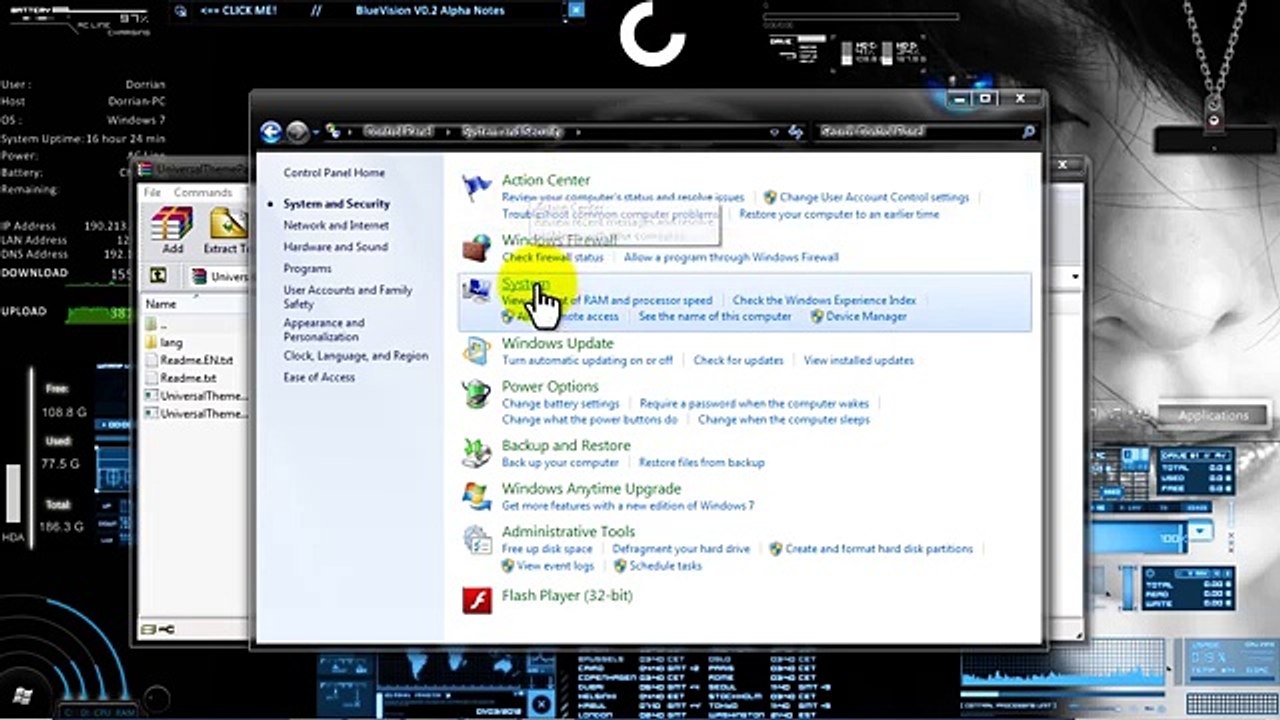Click Check for updates link
This screenshot has width=1280, height=720.
[x=738, y=360]
